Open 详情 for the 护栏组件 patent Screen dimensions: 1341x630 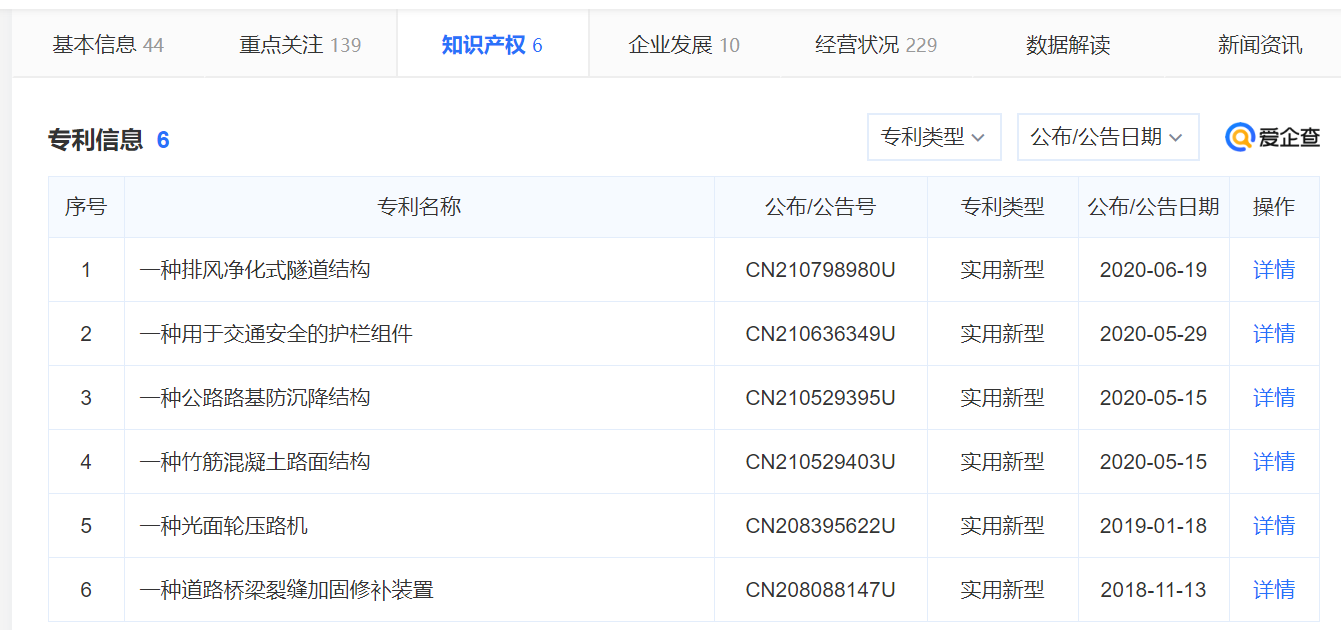1273,334
